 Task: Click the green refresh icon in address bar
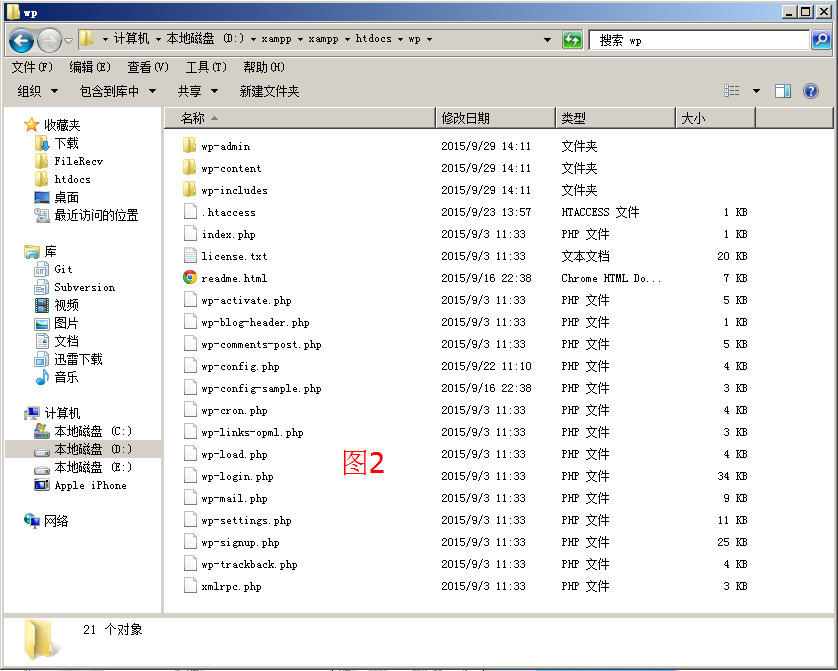click(x=572, y=40)
